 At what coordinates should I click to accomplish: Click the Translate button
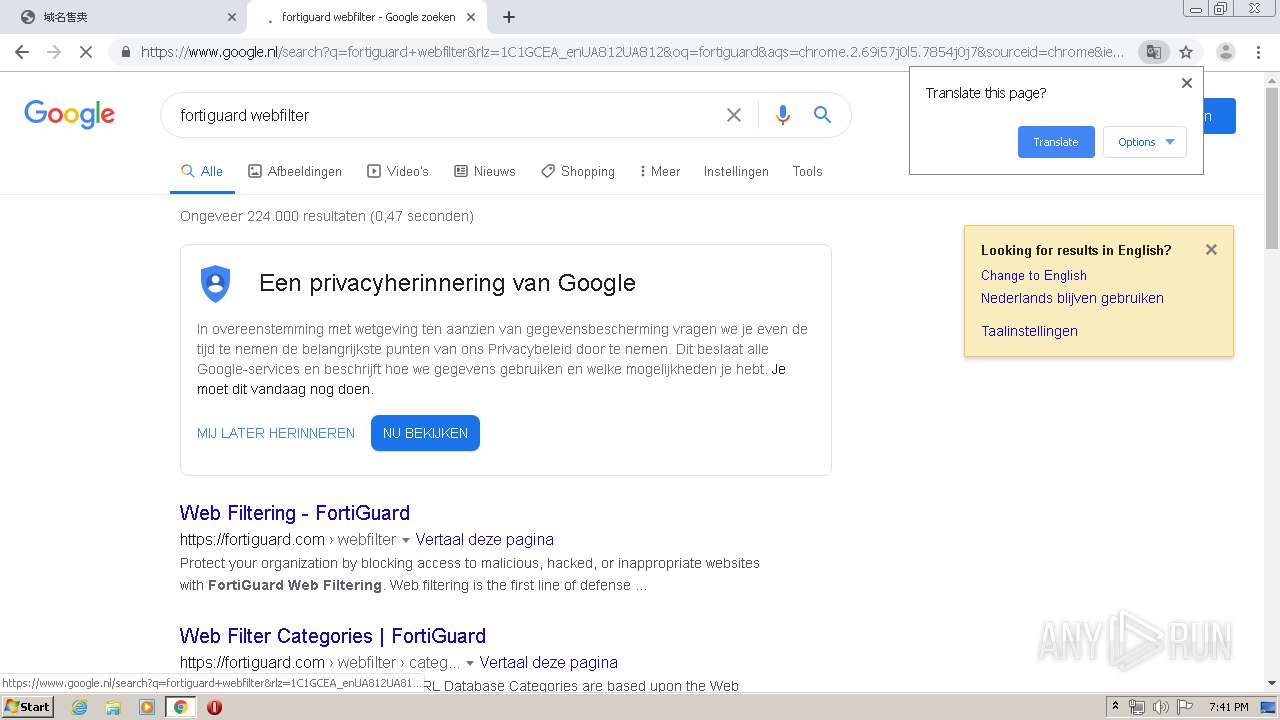(1056, 142)
